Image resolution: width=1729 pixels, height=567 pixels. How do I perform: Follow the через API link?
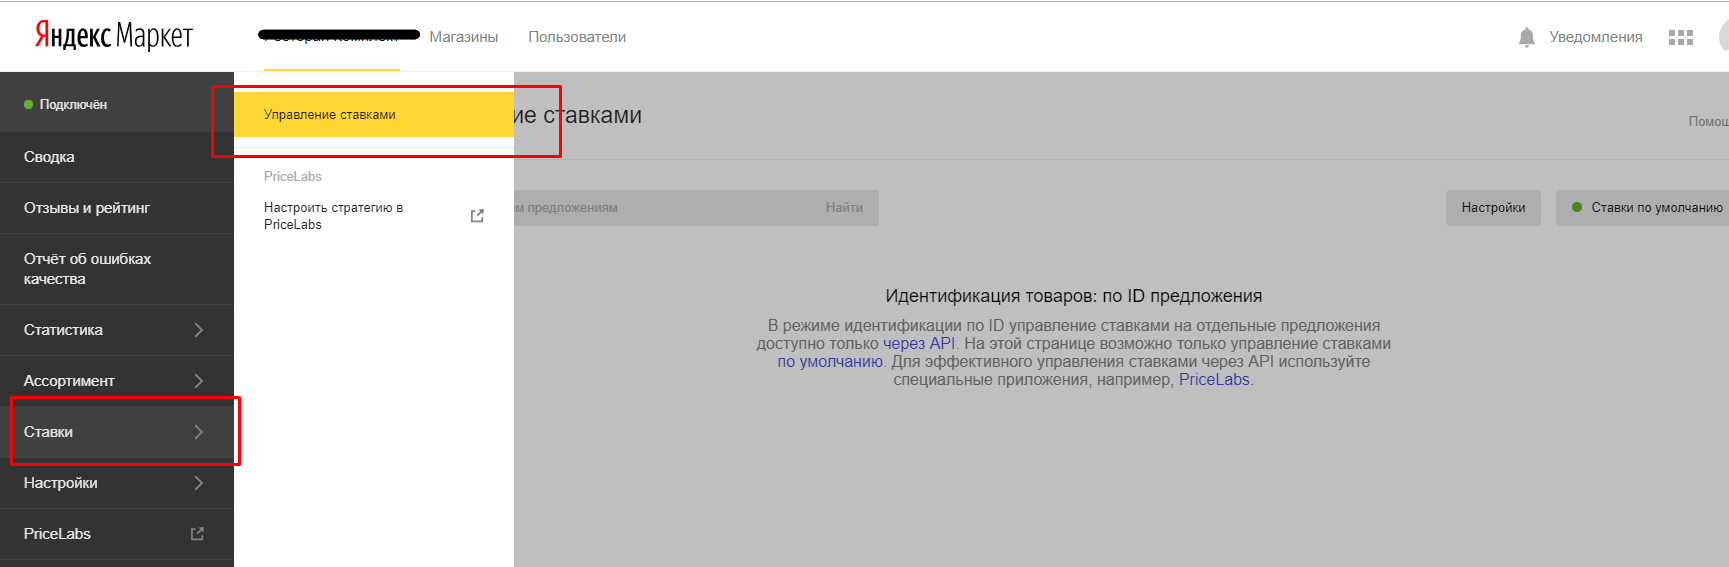click(x=919, y=343)
